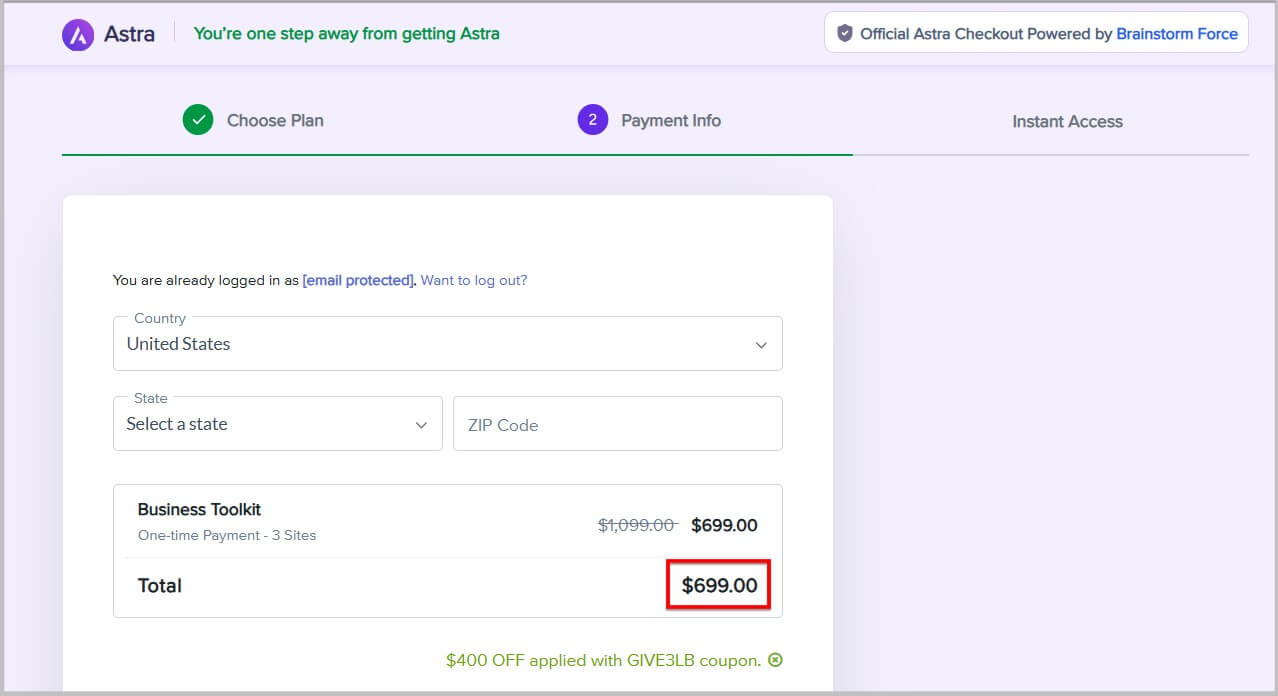Click the purple step 2 circle
This screenshot has height=696, width=1278.
pyautogui.click(x=592, y=119)
